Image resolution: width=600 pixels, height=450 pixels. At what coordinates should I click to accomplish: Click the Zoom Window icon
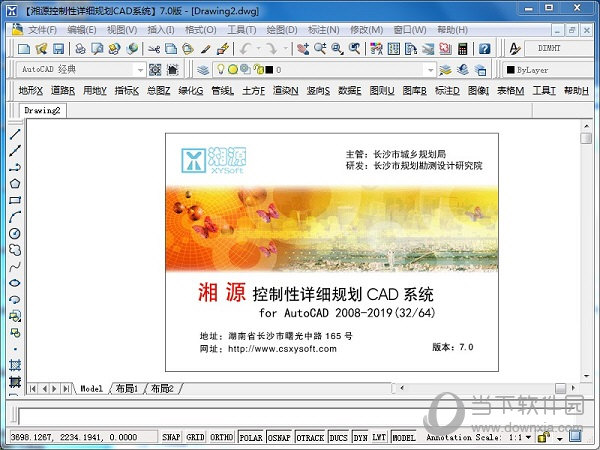(338, 49)
